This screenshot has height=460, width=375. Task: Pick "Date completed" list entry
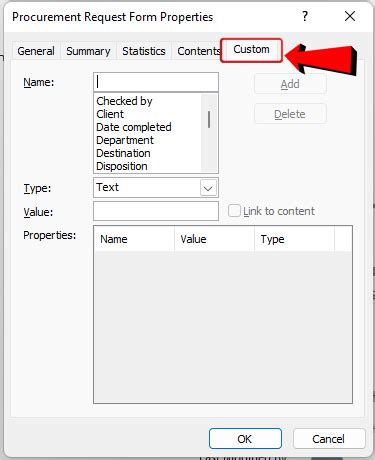(x=134, y=127)
